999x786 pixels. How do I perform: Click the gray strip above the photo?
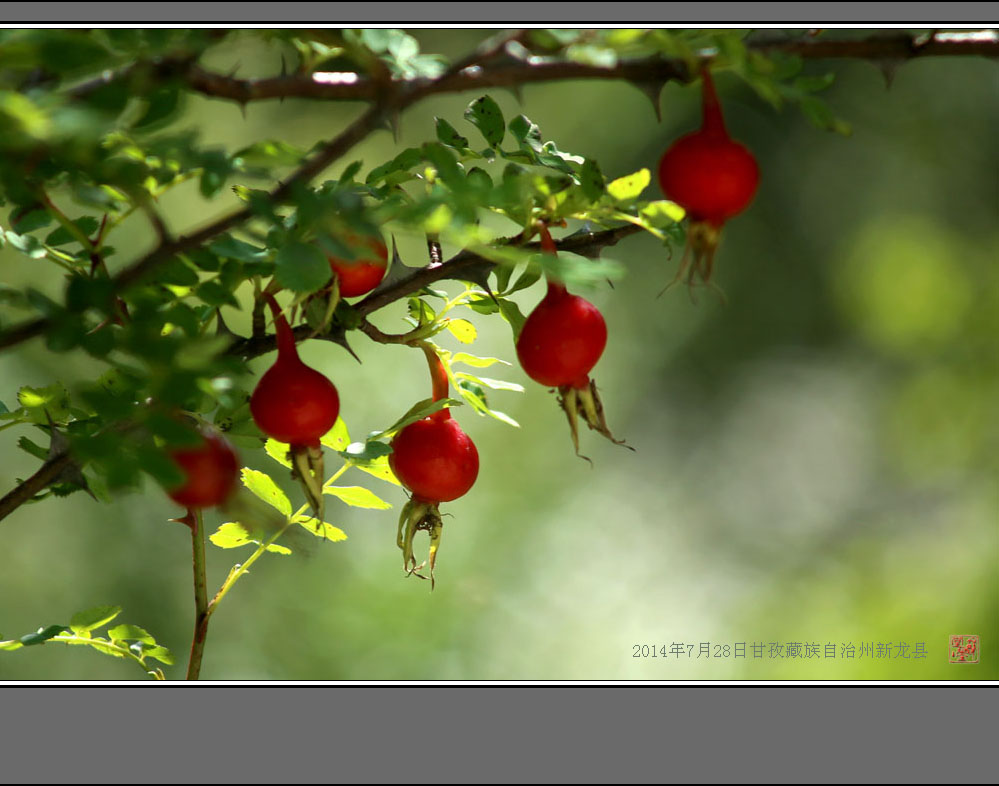499,11
